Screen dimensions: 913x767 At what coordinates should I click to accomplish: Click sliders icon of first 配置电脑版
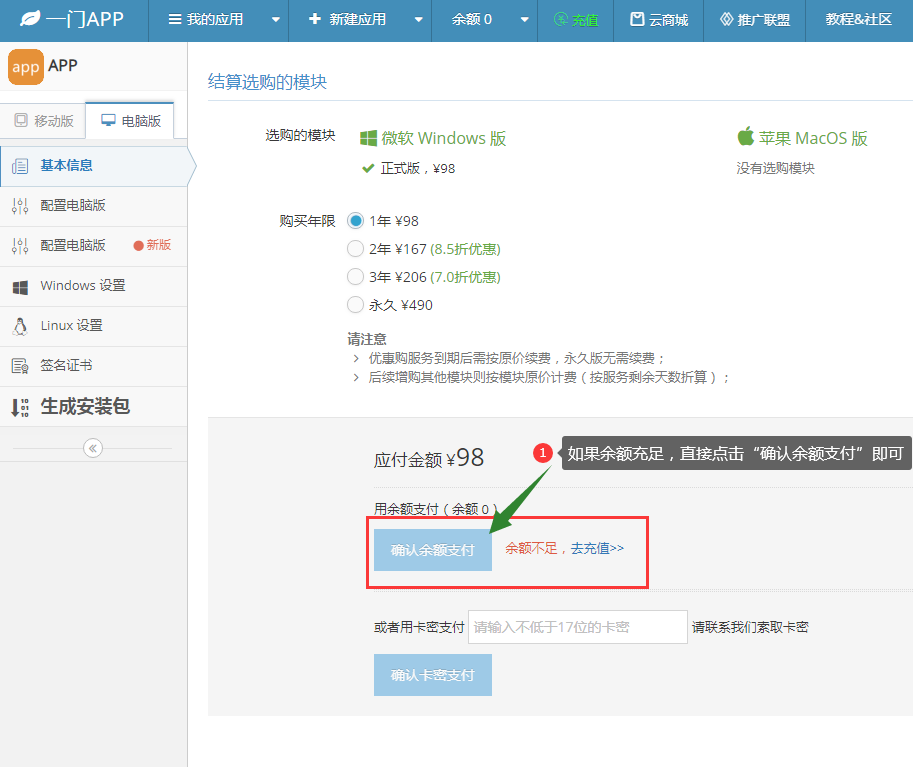click(x=20, y=206)
